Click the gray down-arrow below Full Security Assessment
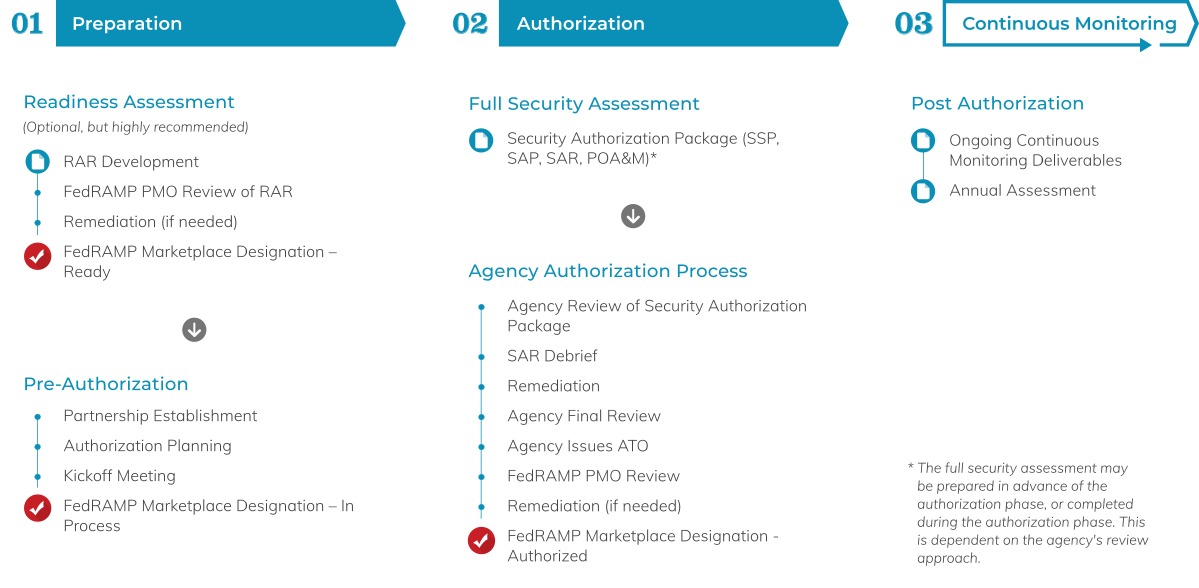The width and height of the screenshot is (1199, 588). pos(632,216)
